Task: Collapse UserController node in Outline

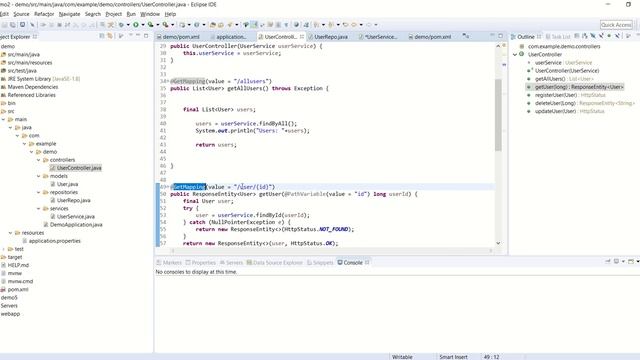Action: (x=515, y=54)
